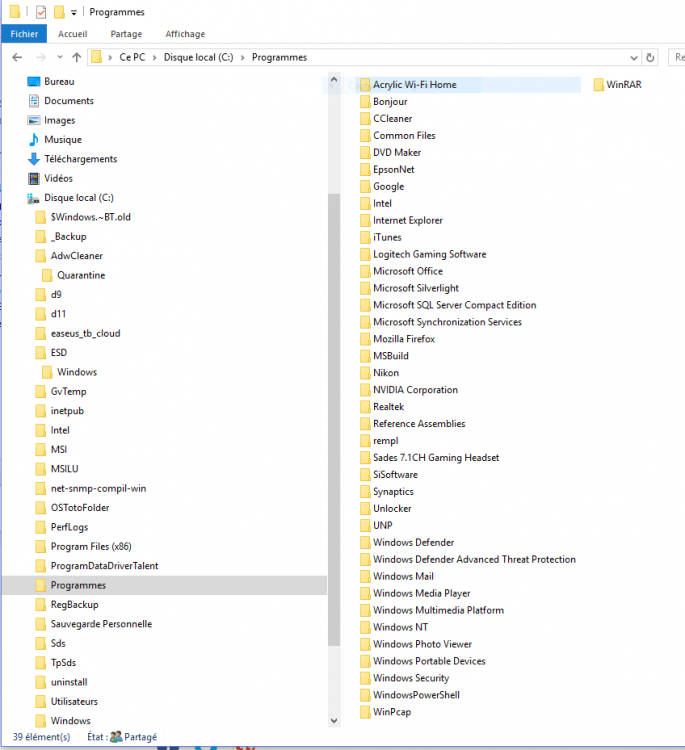Click the Disque local (C:) drive icon
The height and width of the screenshot is (750, 685).
[33, 198]
